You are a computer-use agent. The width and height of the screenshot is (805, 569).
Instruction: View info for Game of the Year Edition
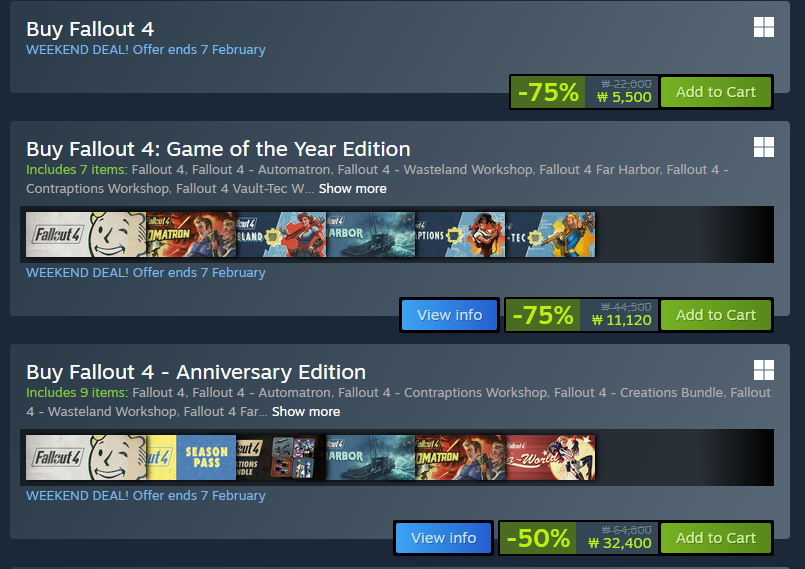(449, 315)
